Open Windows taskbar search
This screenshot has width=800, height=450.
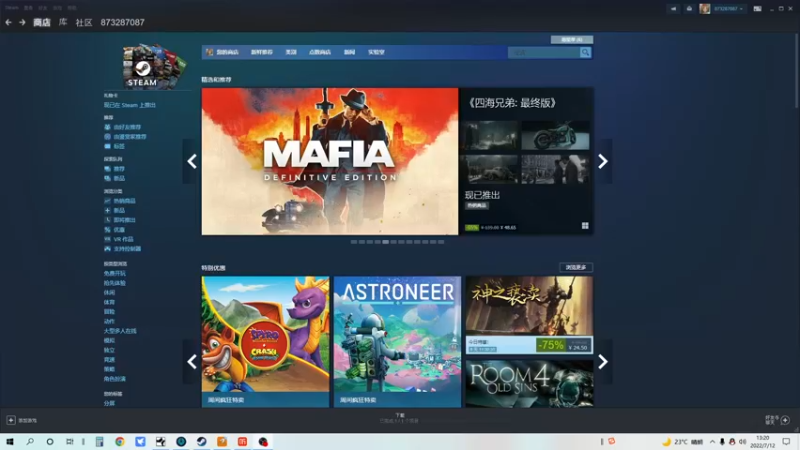coord(30,441)
